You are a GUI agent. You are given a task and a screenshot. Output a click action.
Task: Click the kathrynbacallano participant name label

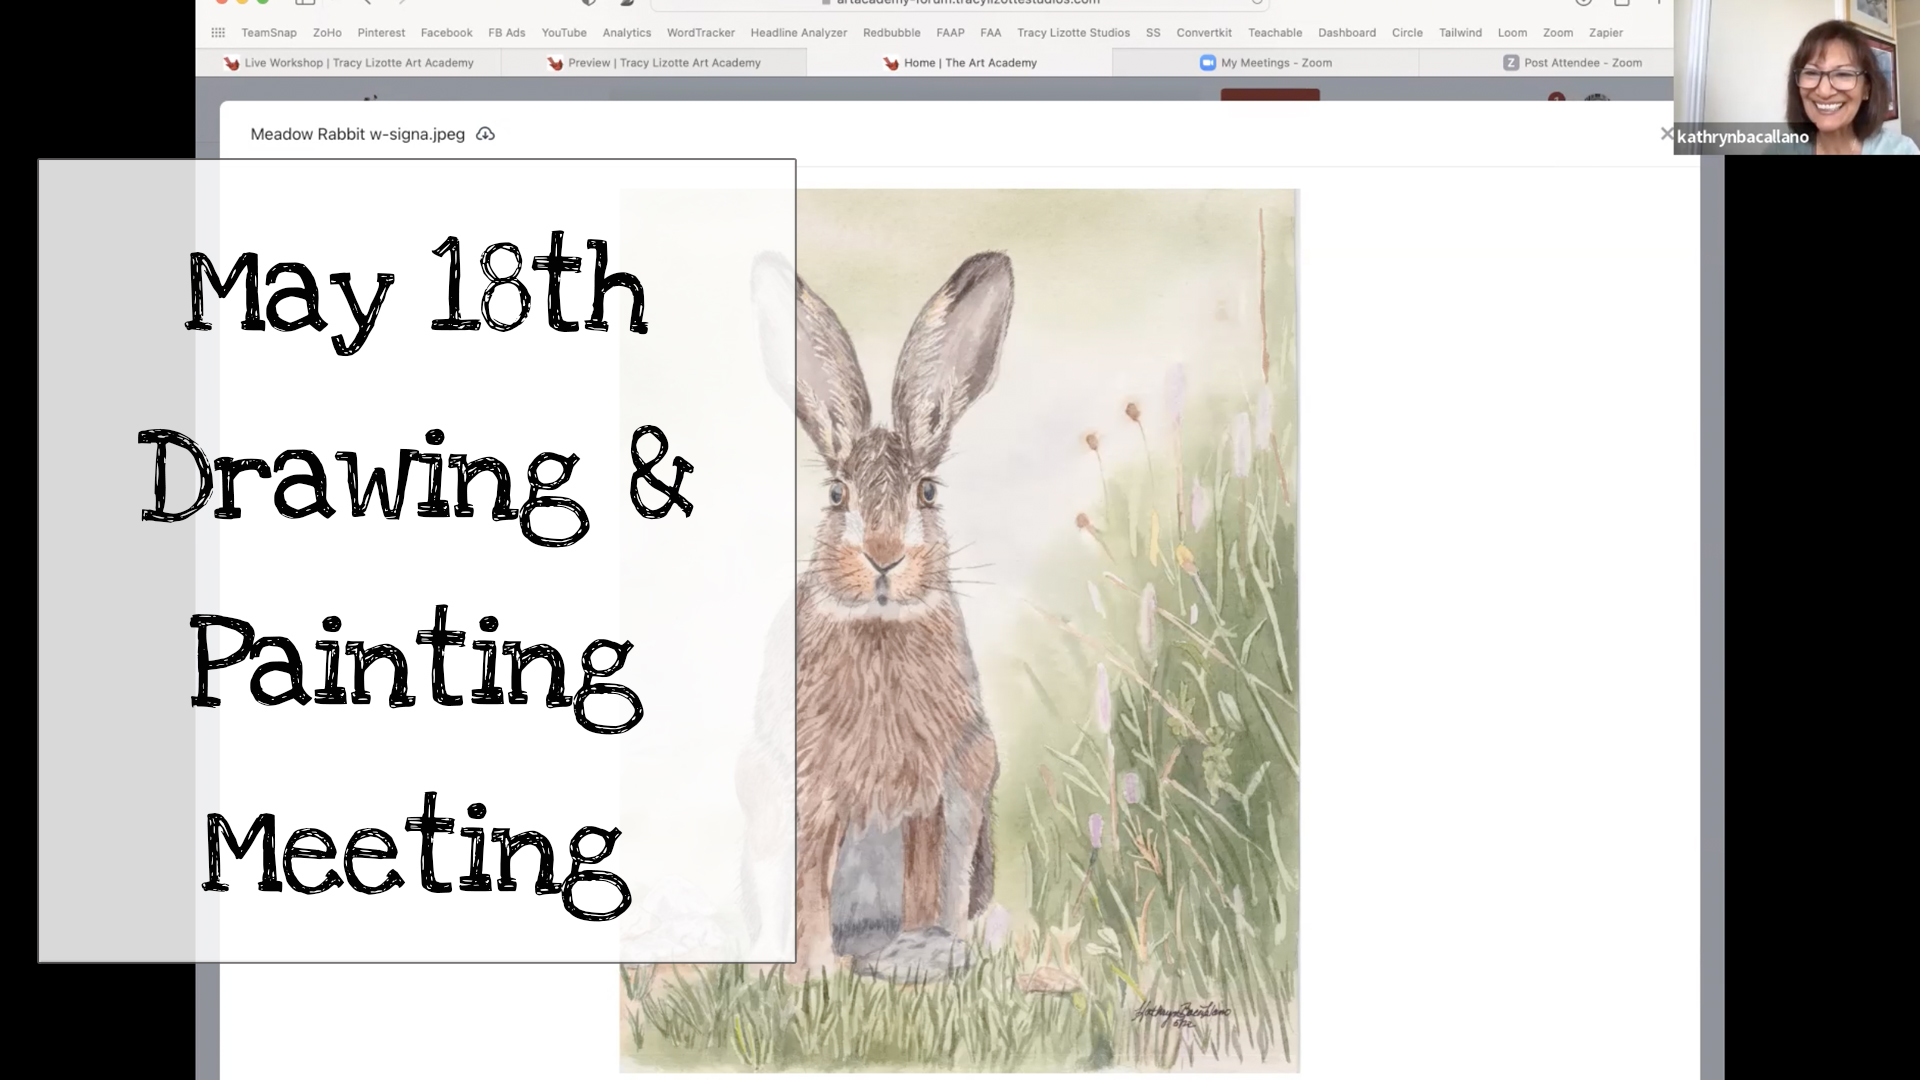pyautogui.click(x=1743, y=137)
